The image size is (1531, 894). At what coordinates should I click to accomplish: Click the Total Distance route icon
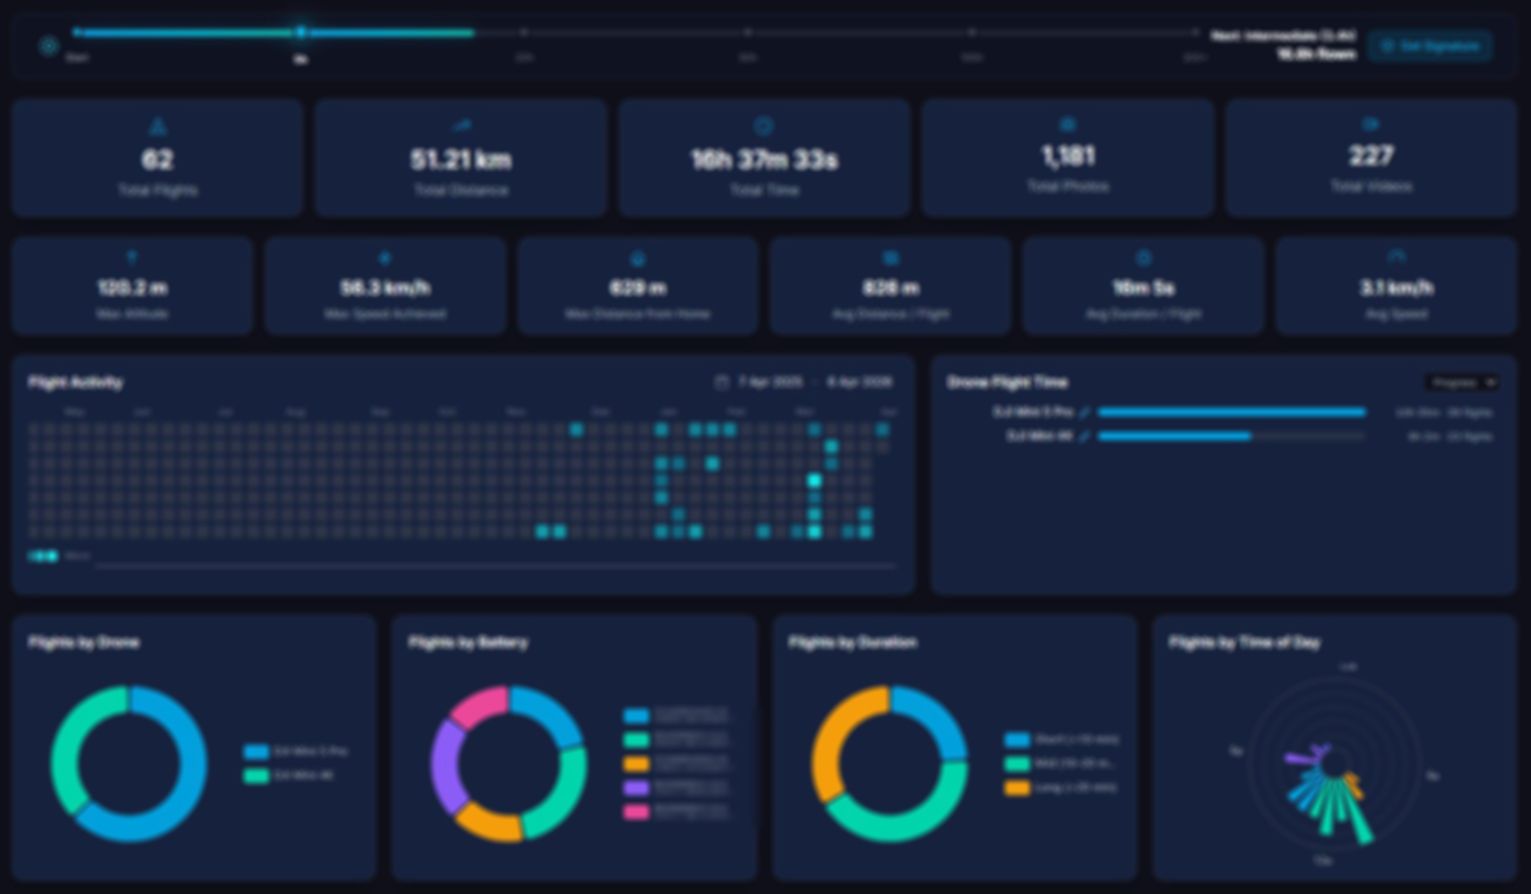tap(460, 125)
